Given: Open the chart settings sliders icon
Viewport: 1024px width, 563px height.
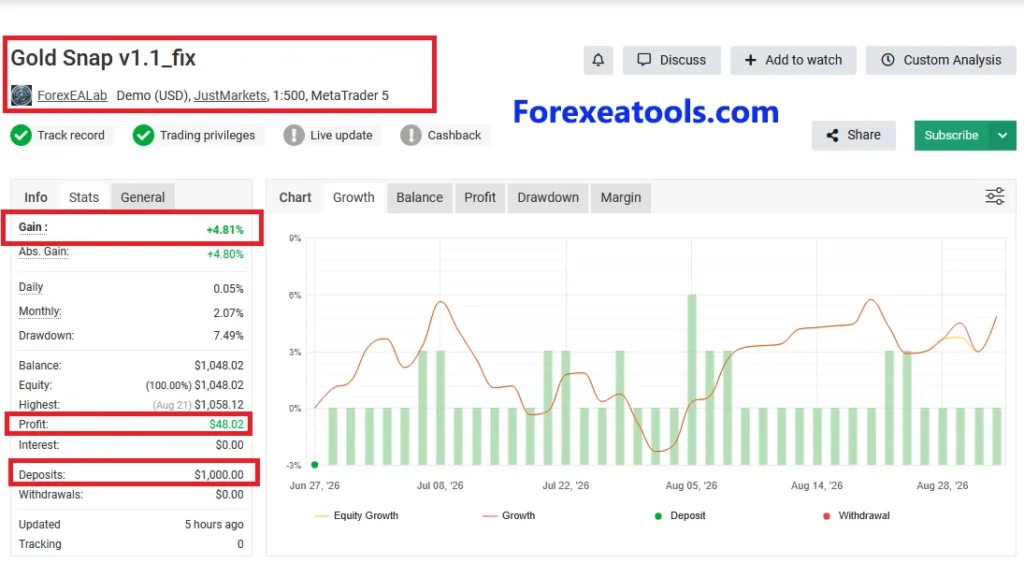Looking at the screenshot, I should click(x=995, y=196).
